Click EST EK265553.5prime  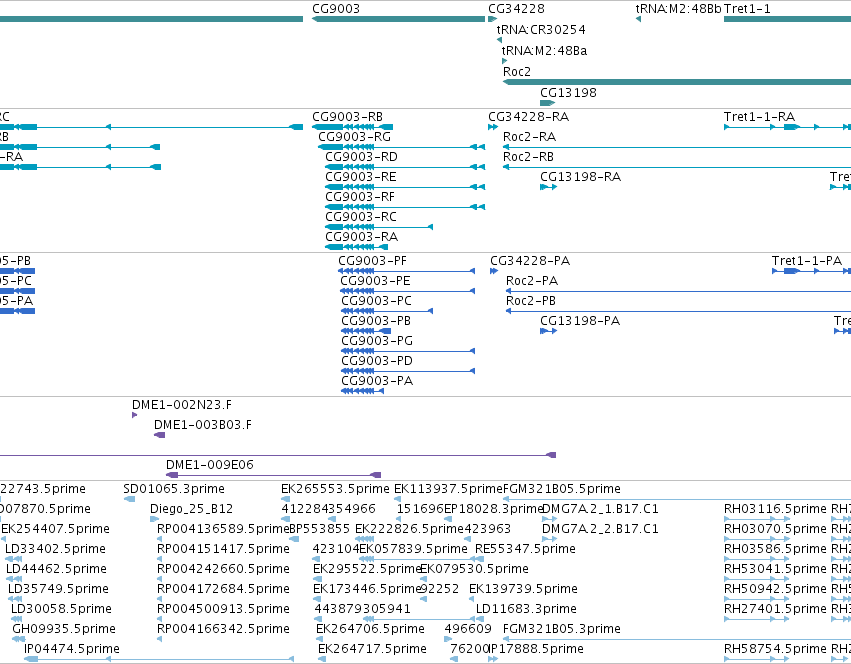tap(335, 489)
